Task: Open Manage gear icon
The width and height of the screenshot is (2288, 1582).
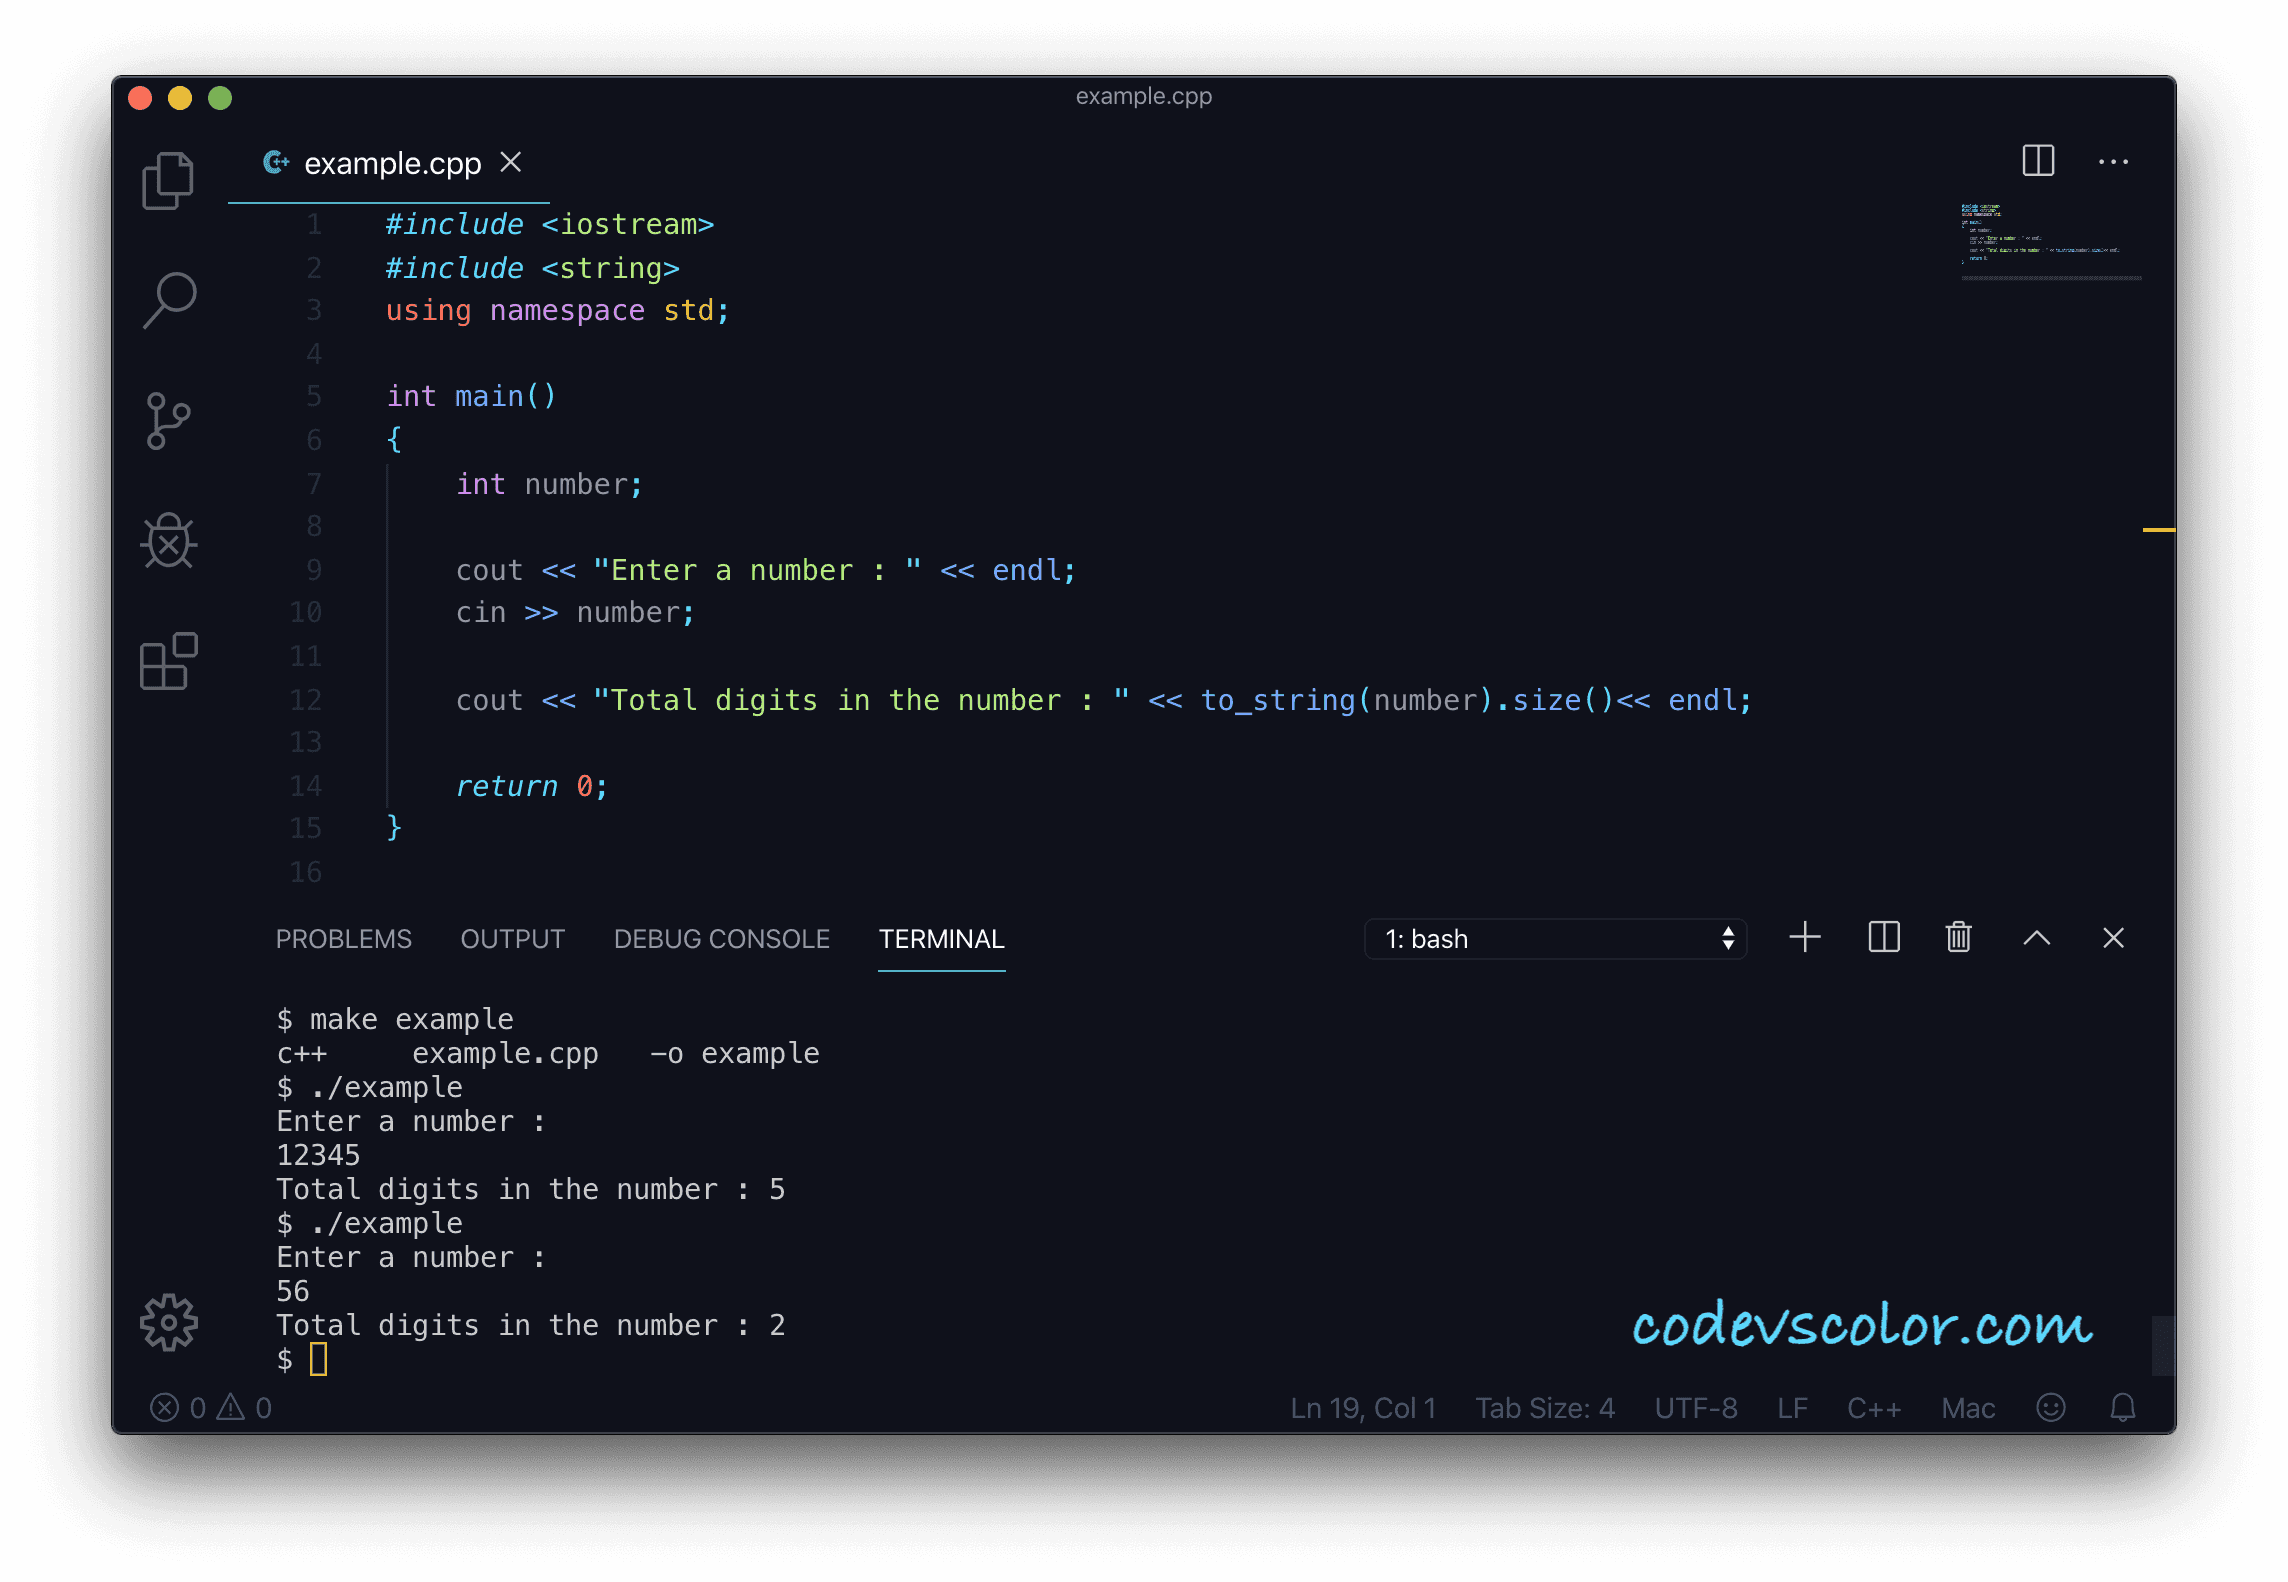Action: (x=168, y=1322)
